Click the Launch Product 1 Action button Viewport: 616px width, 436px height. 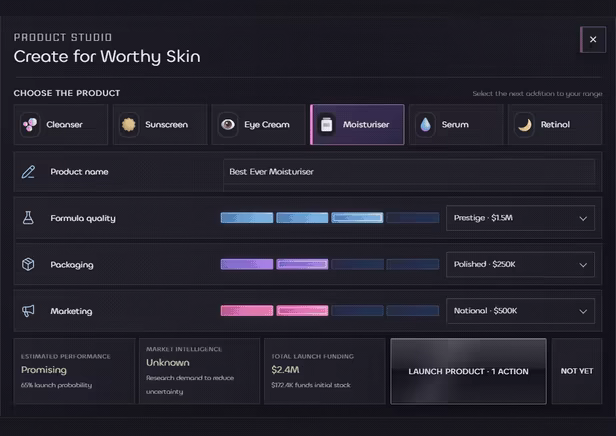pos(468,371)
